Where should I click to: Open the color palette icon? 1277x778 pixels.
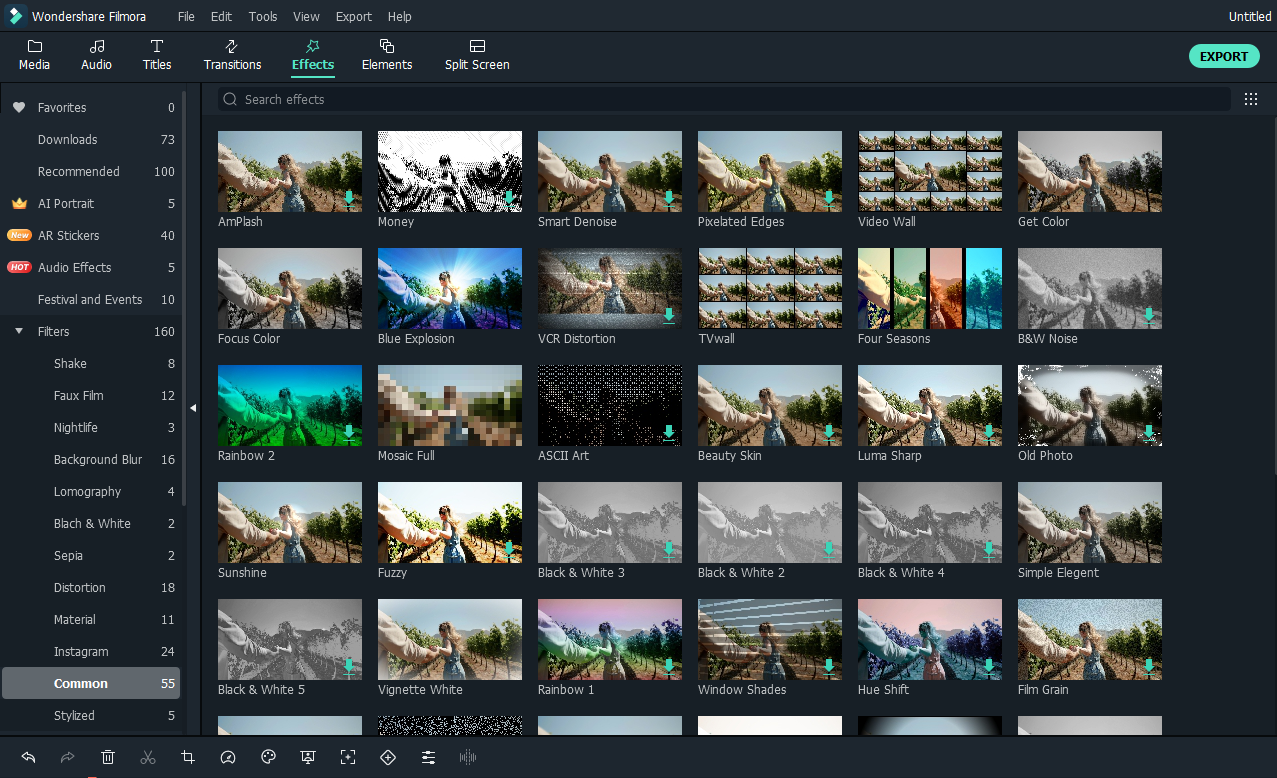coord(268,757)
